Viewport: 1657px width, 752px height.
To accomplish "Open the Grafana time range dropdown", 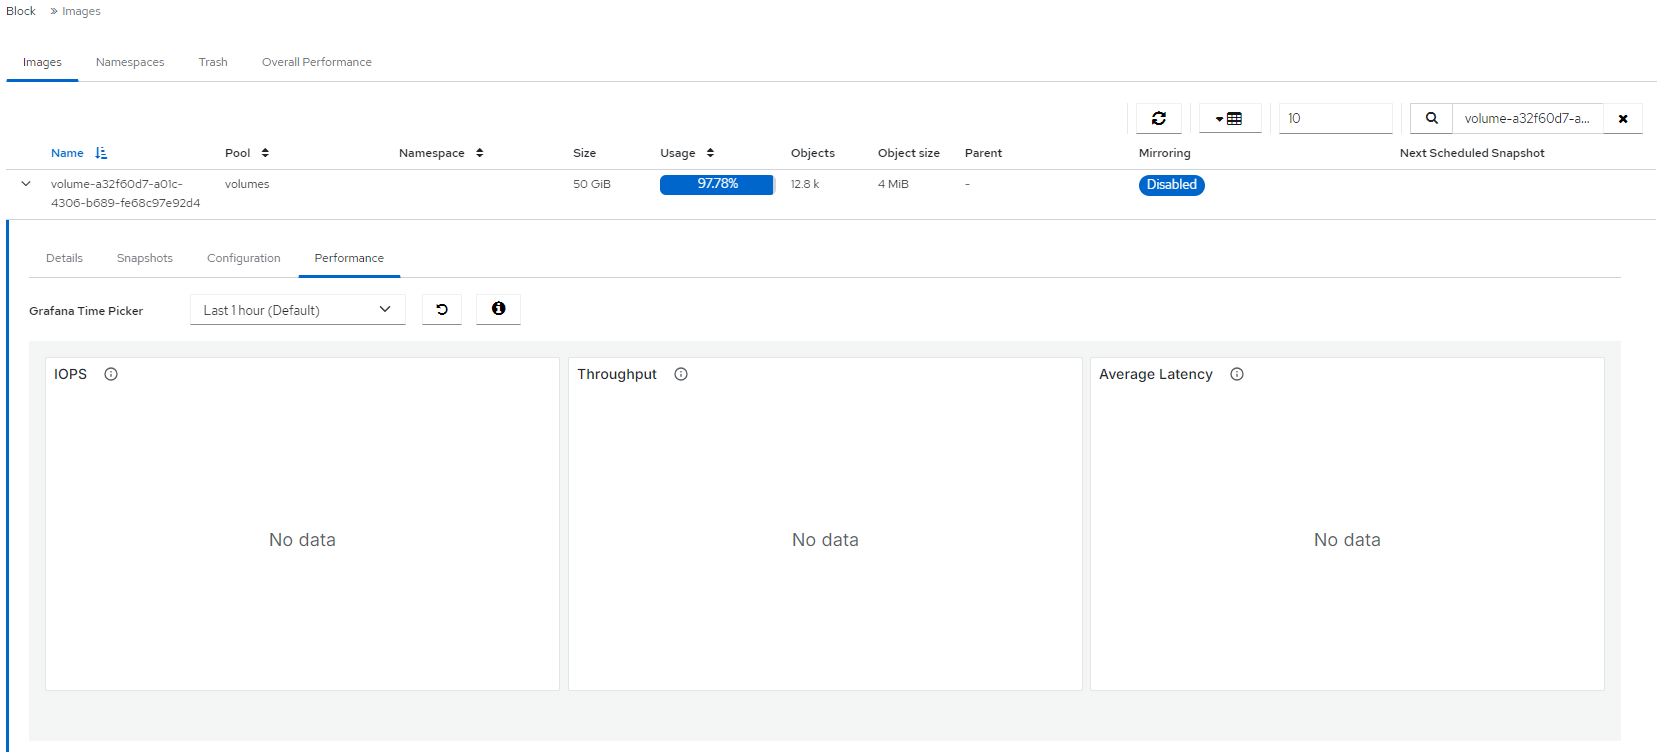I will click(297, 310).
